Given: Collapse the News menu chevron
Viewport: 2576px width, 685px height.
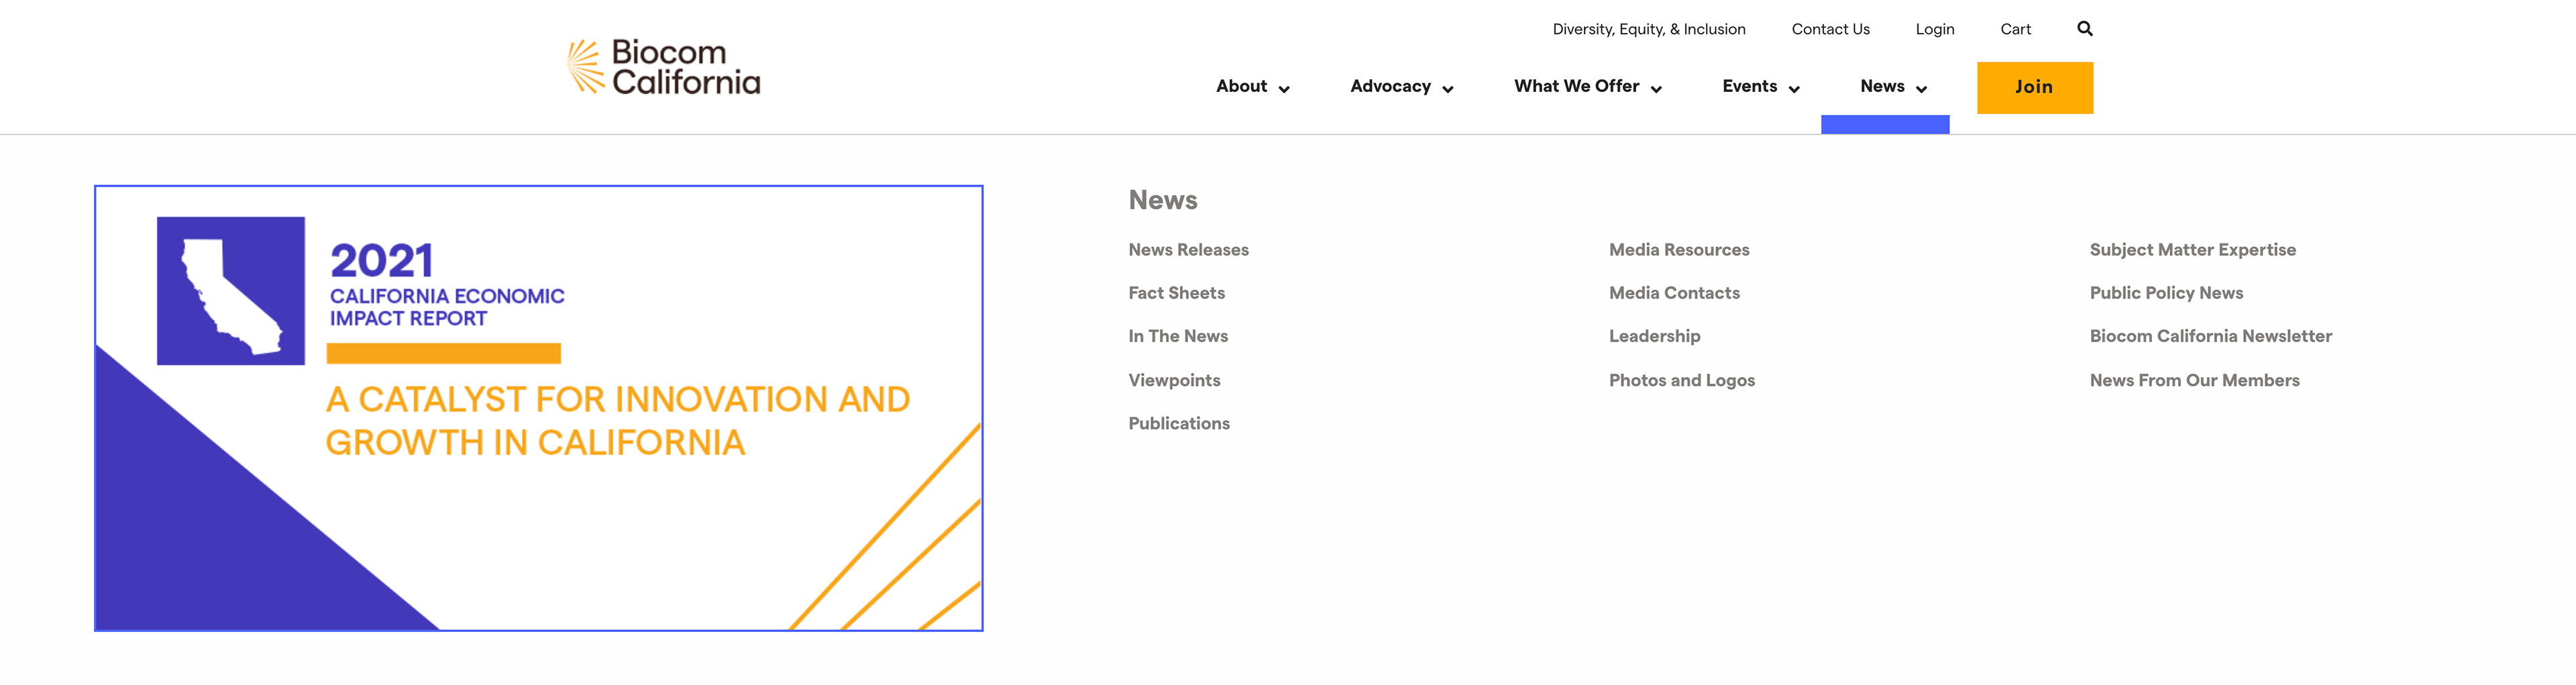Looking at the screenshot, I should click(x=1921, y=89).
